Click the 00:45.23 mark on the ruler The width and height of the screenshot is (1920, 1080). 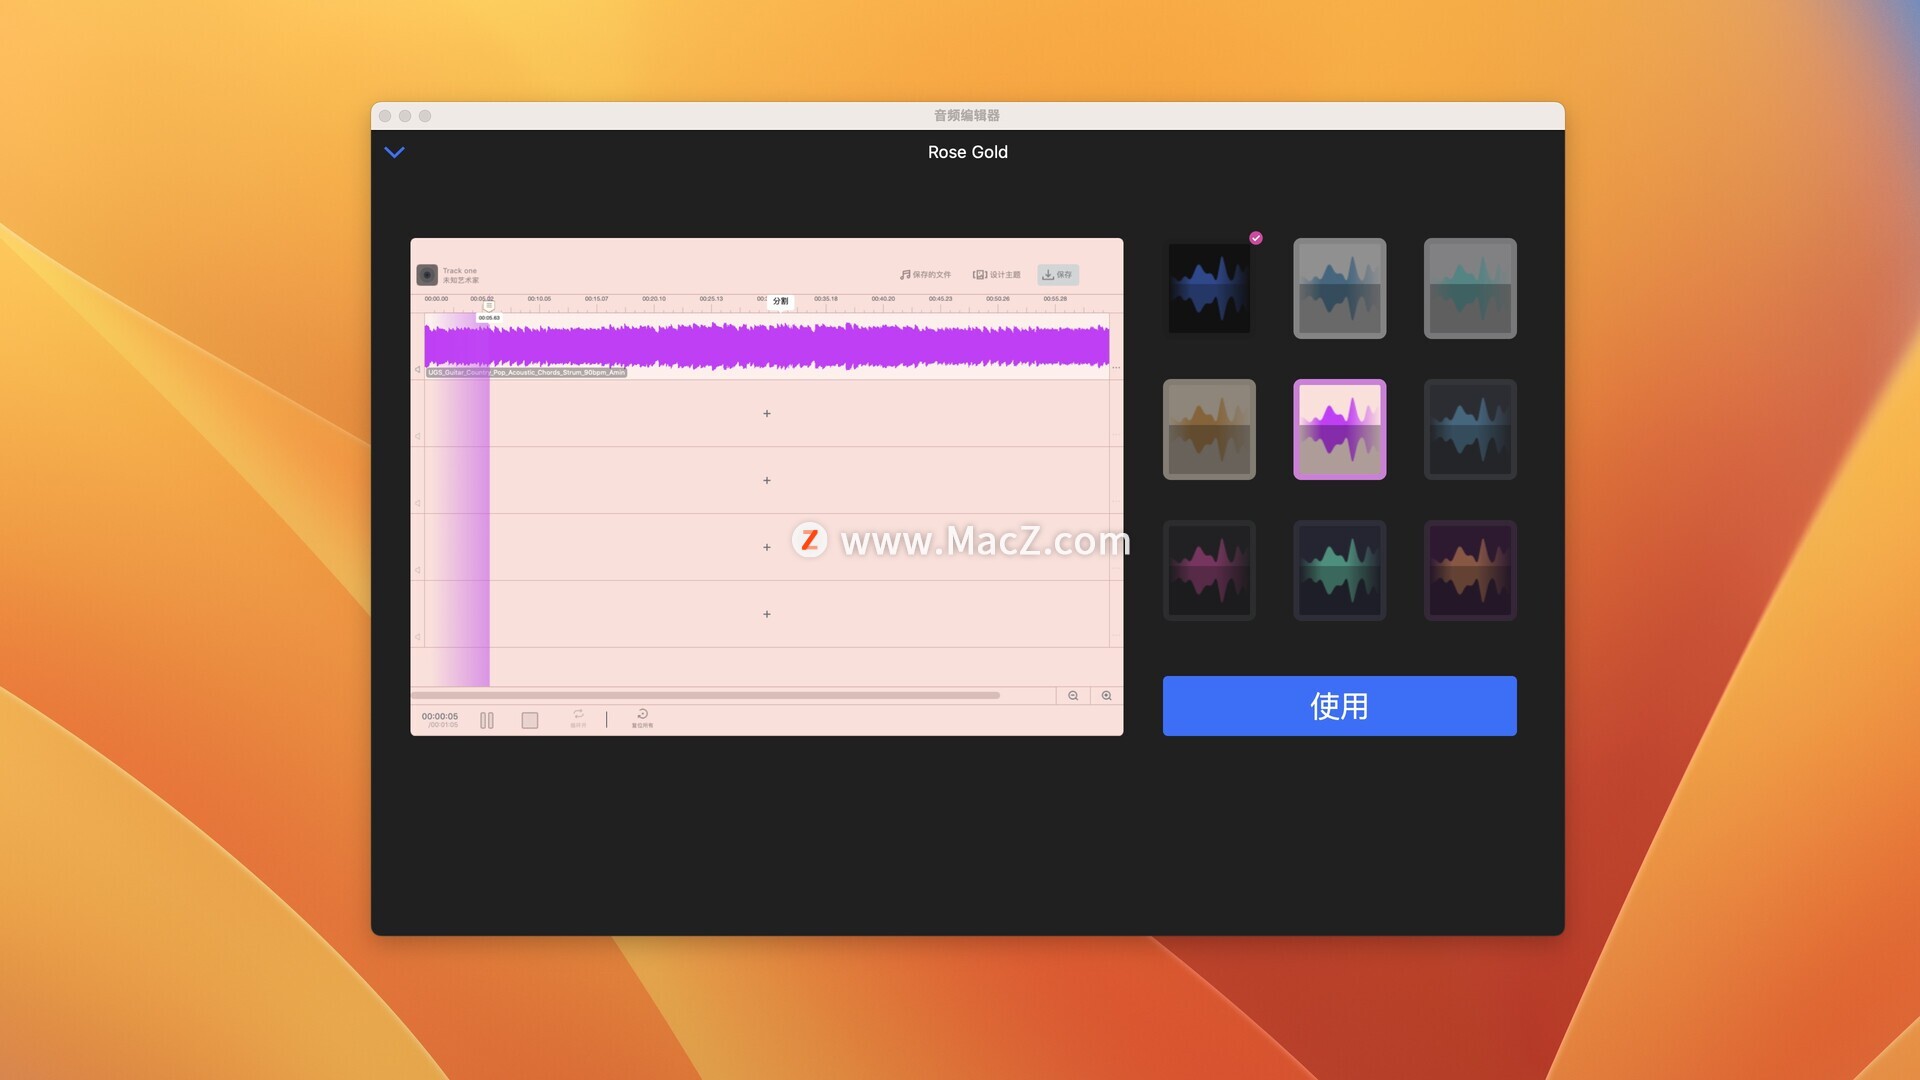coord(940,299)
